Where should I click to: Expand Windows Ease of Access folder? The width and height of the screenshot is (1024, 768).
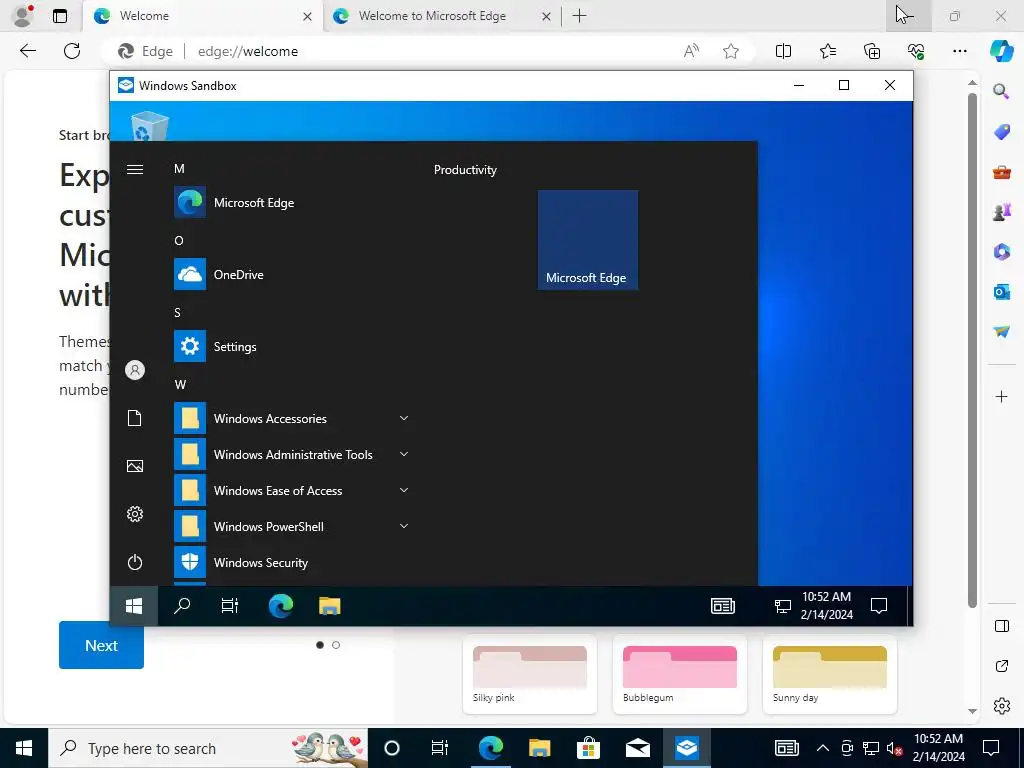[293, 490]
